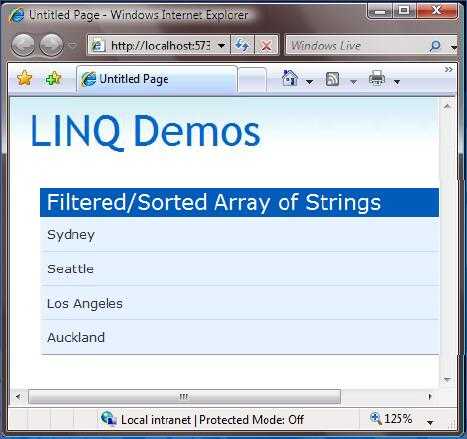Screen dimensions: 467x439
Task: Select the Untitled Page tab
Action: pos(157,79)
